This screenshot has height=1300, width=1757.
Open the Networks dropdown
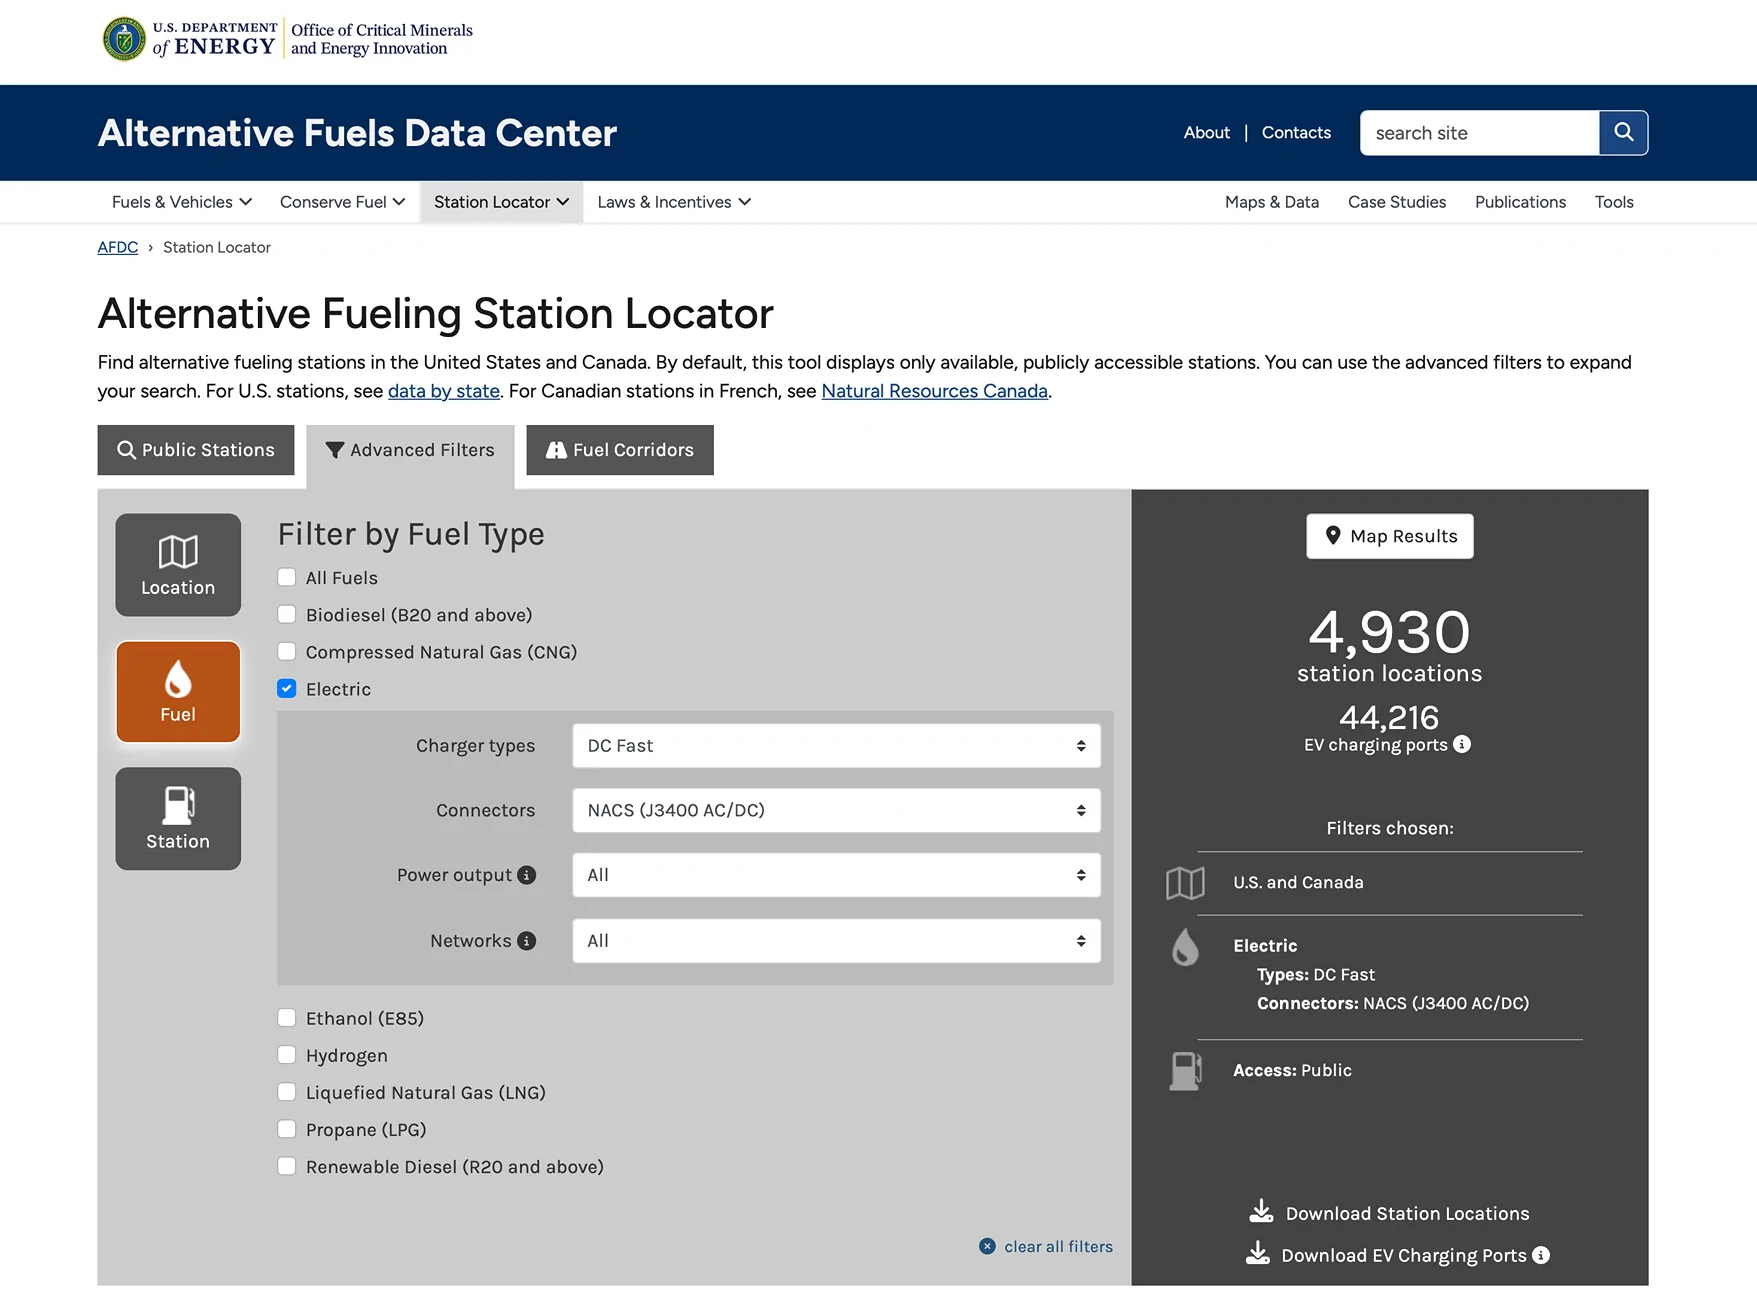click(x=836, y=941)
